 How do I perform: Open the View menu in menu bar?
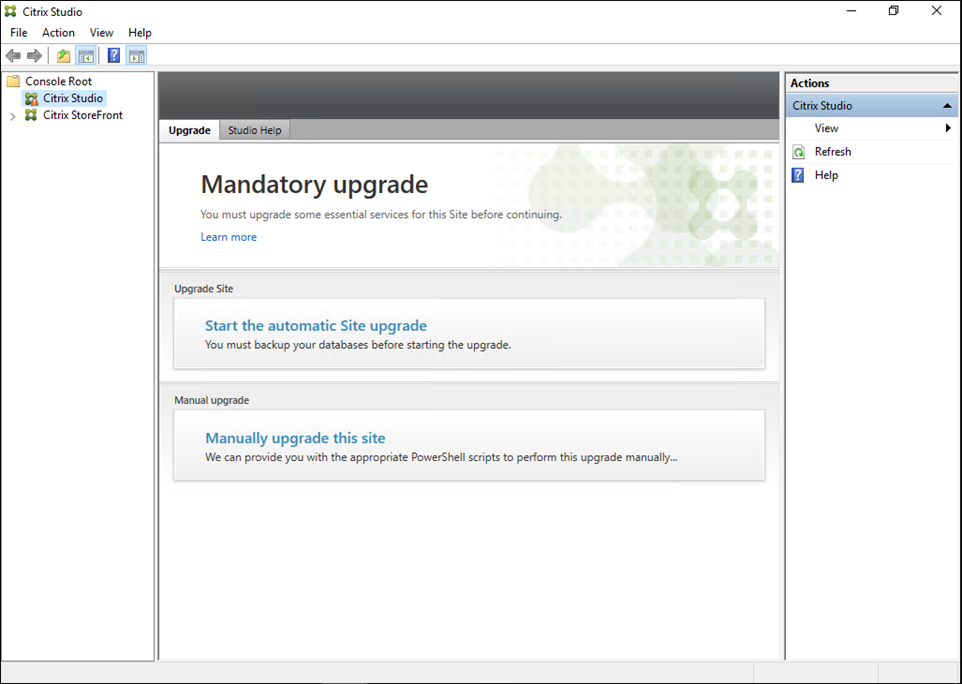(x=101, y=33)
